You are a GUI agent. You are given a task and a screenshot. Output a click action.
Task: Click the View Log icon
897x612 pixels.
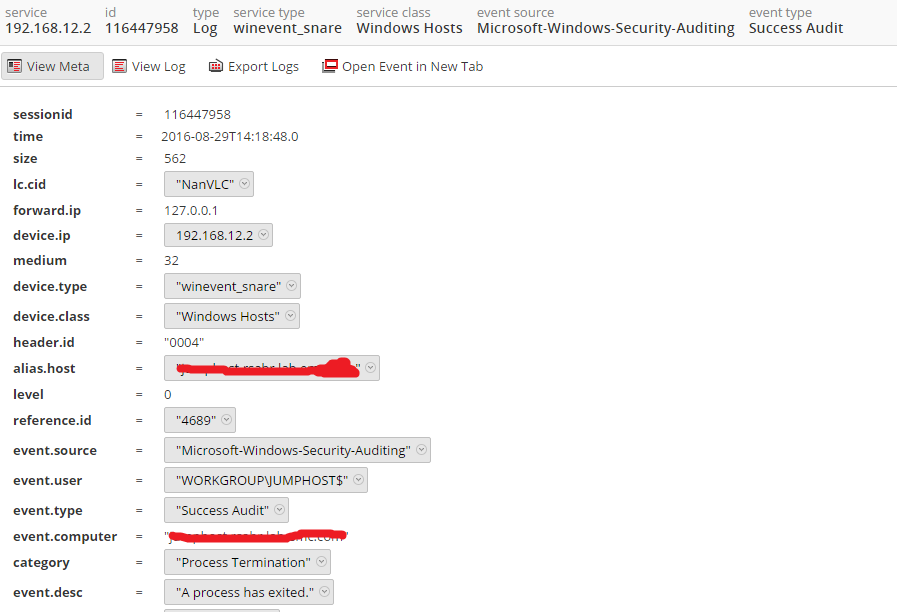[119, 66]
